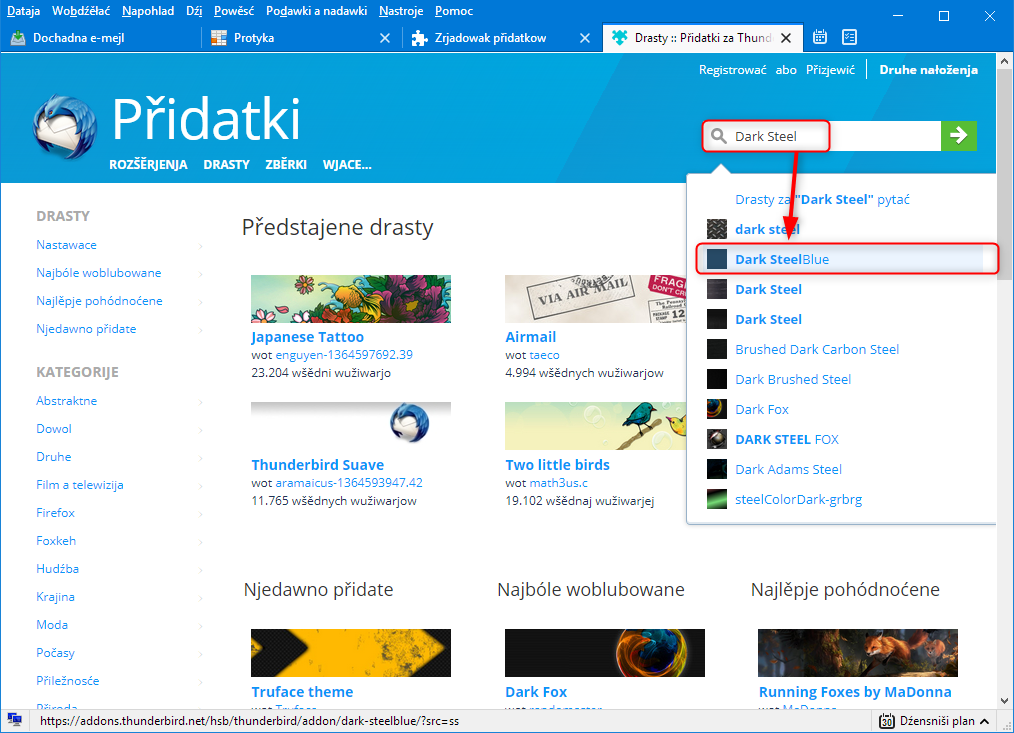Open Najbóle woblubowane in the sidebar
The image size is (1014, 733).
pyautogui.click(x=98, y=272)
